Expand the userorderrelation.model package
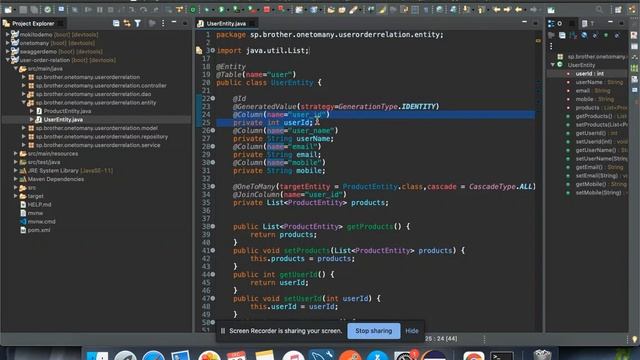The height and width of the screenshot is (360, 640). click(24, 128)
